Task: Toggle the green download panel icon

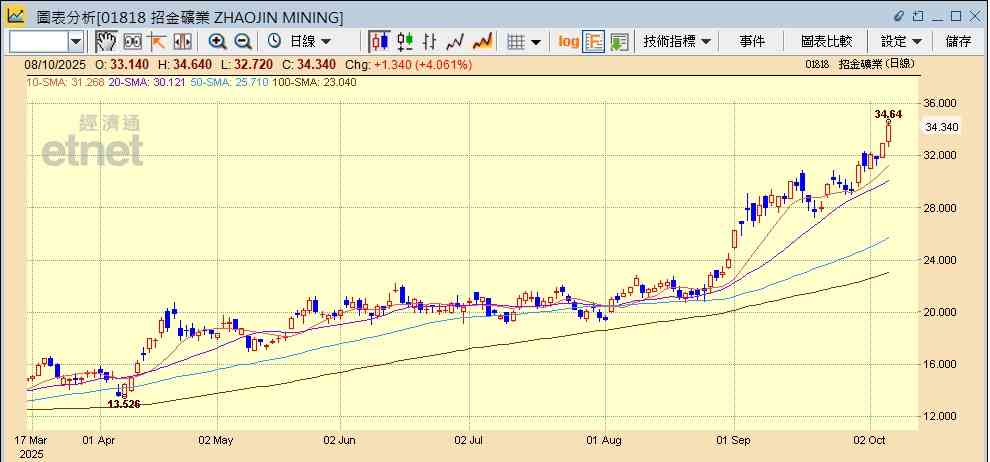Action: 619,41
